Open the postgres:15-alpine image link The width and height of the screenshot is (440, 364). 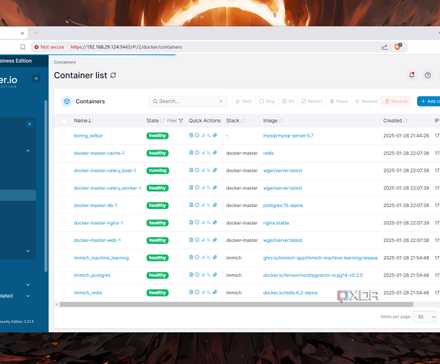tap(283, 205)
